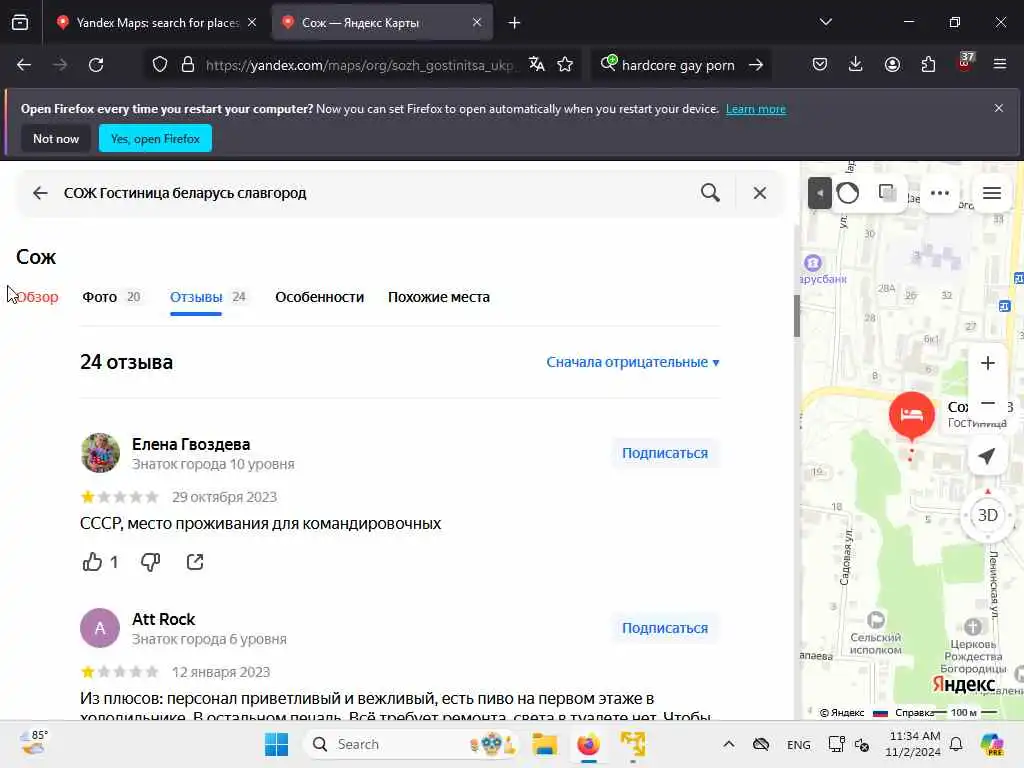Open File Explorer from the taskbar
Viewport: 1024px width, 768px height.
point(544,744)
